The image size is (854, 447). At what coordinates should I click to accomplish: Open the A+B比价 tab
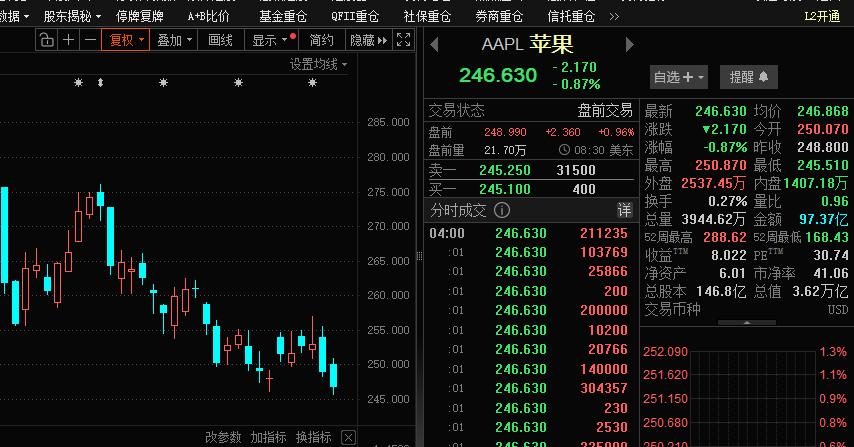(x=209, y=17)
